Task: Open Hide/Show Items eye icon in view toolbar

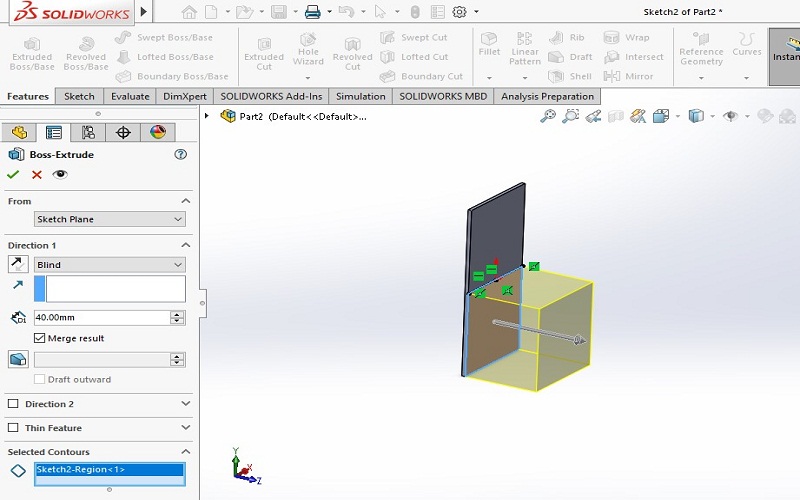Action: (731, 116)
